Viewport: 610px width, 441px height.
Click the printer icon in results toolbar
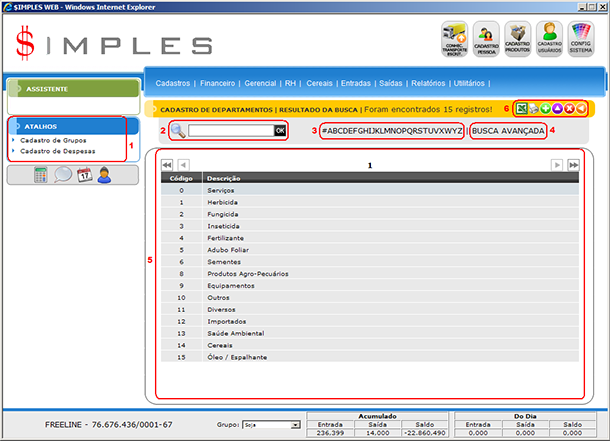[x=534, y=107]
